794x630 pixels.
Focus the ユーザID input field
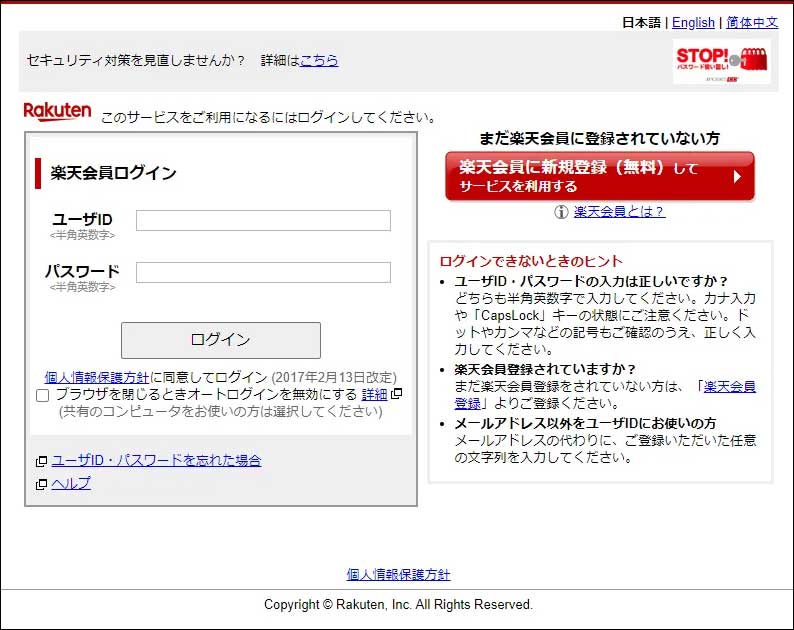263,220
